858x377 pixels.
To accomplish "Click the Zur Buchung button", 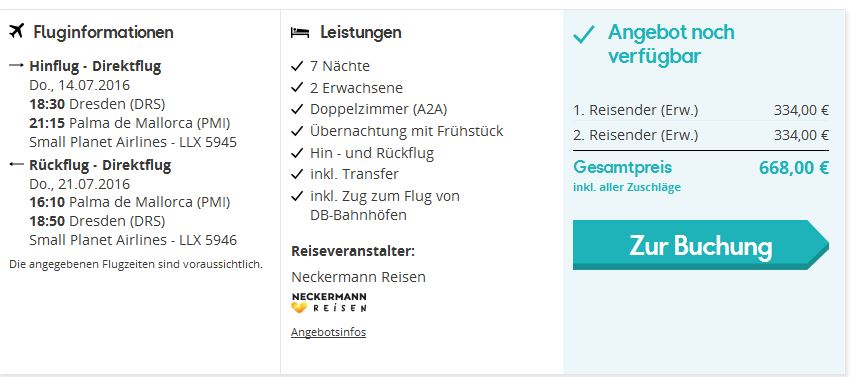I will coord(700,245).
